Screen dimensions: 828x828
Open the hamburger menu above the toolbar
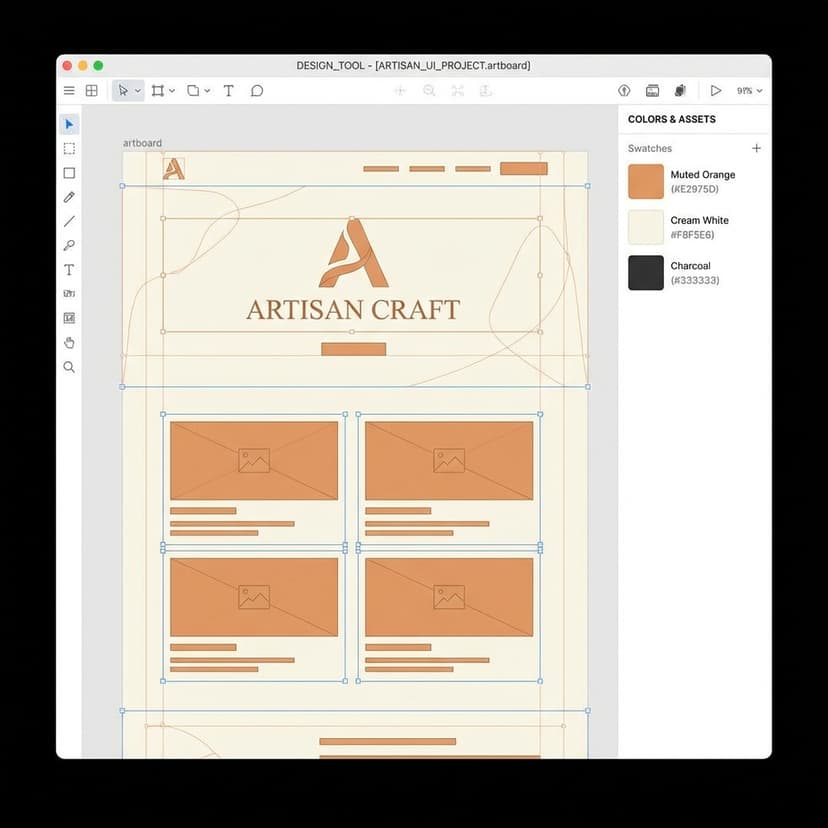coord(69,89)
